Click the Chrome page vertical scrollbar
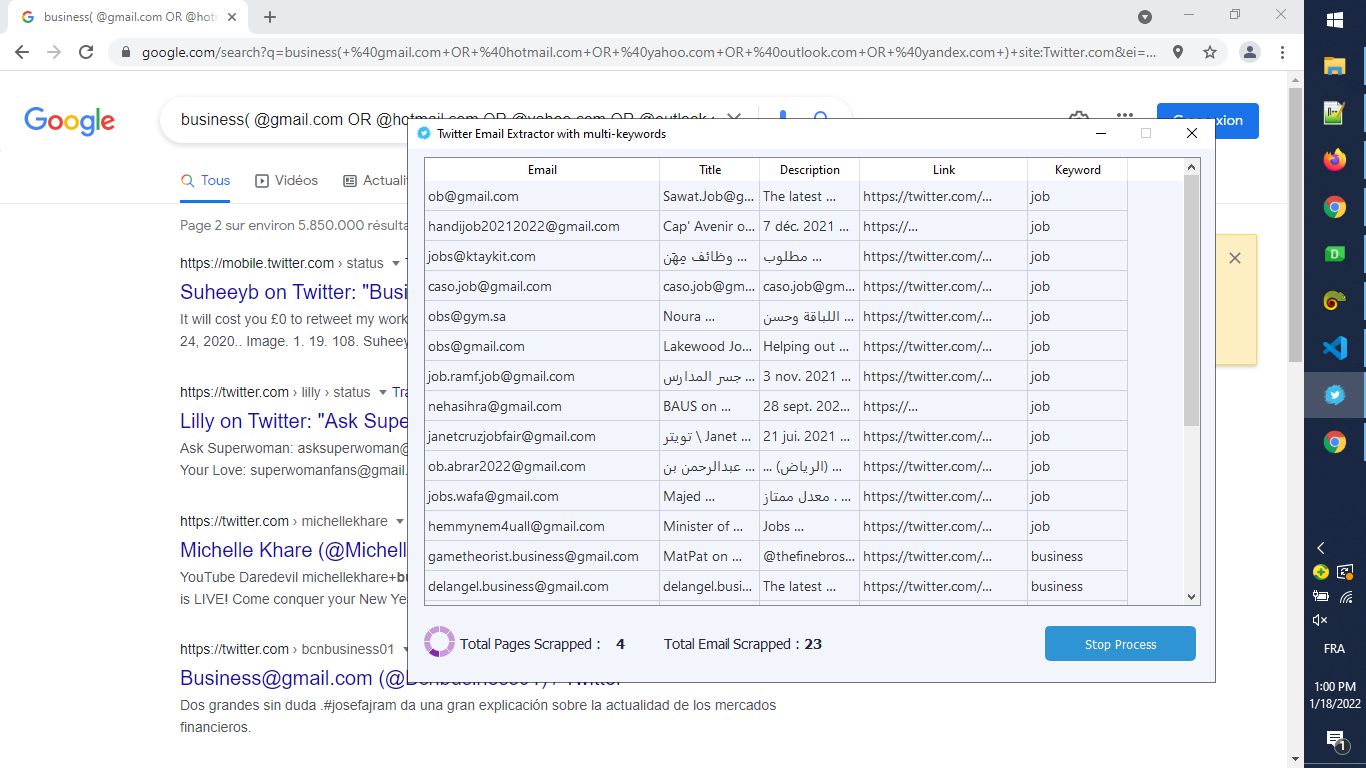The image size is (1366, 768). coord(1295,225)
